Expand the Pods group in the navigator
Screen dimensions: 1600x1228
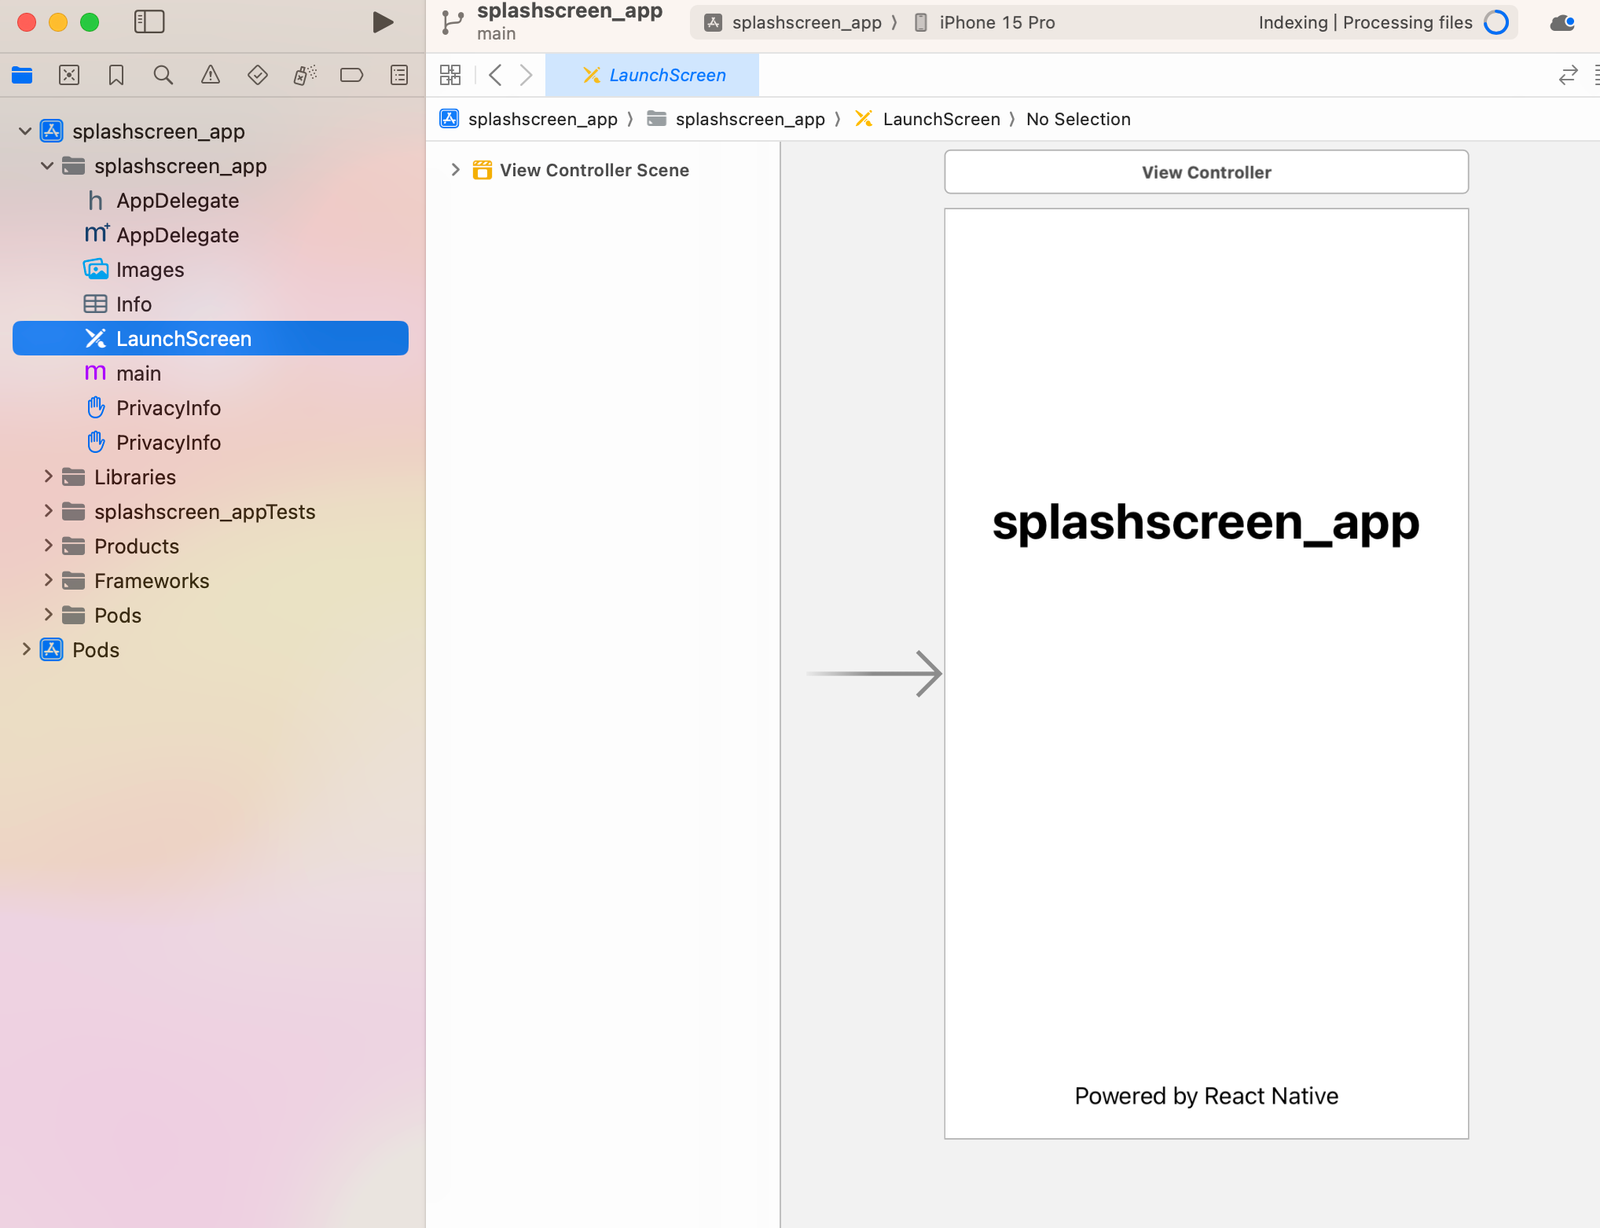[26, 649]
